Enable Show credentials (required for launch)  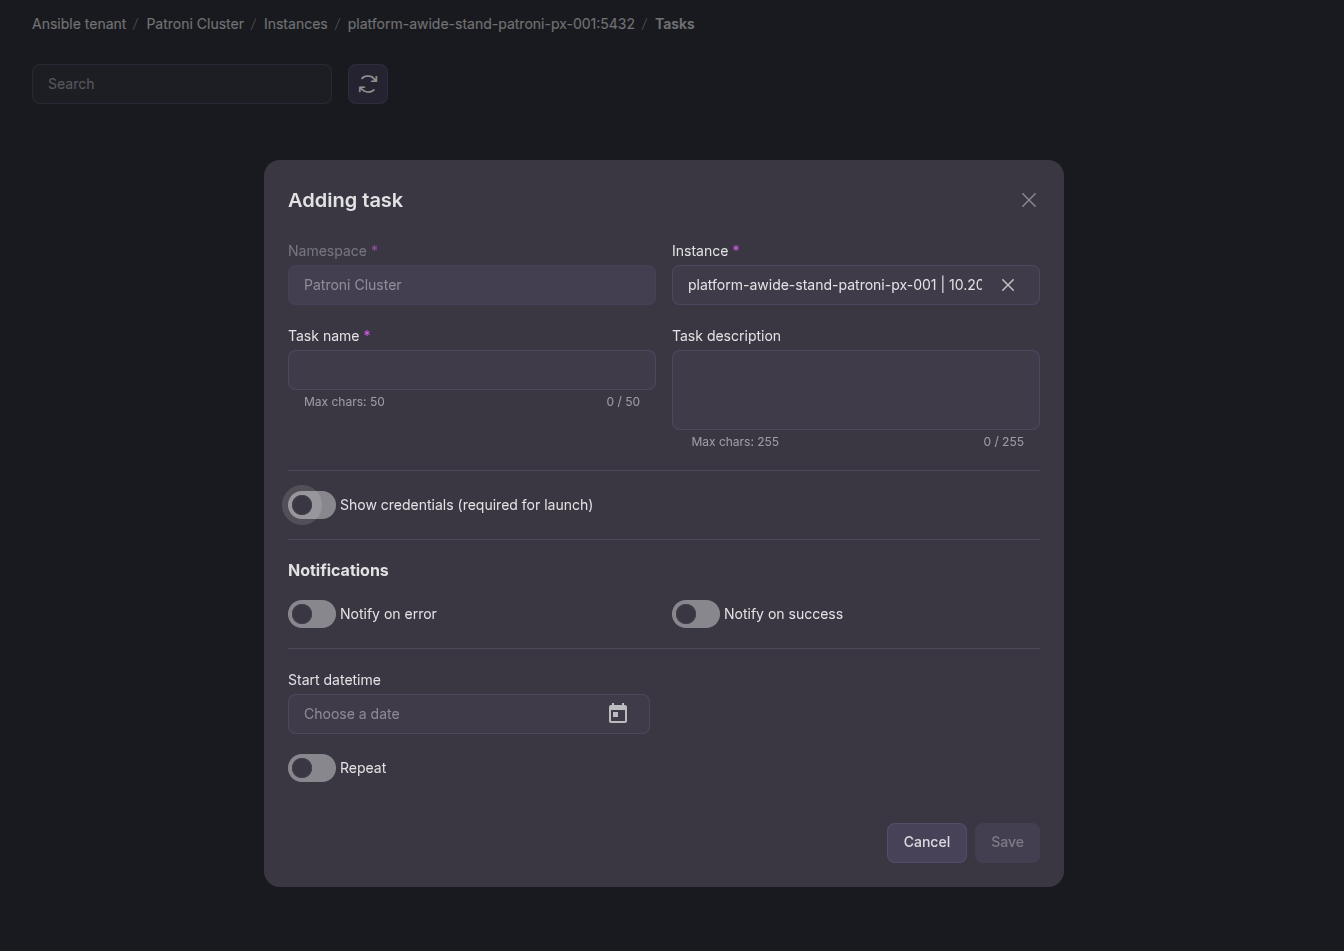click(310, 505)
